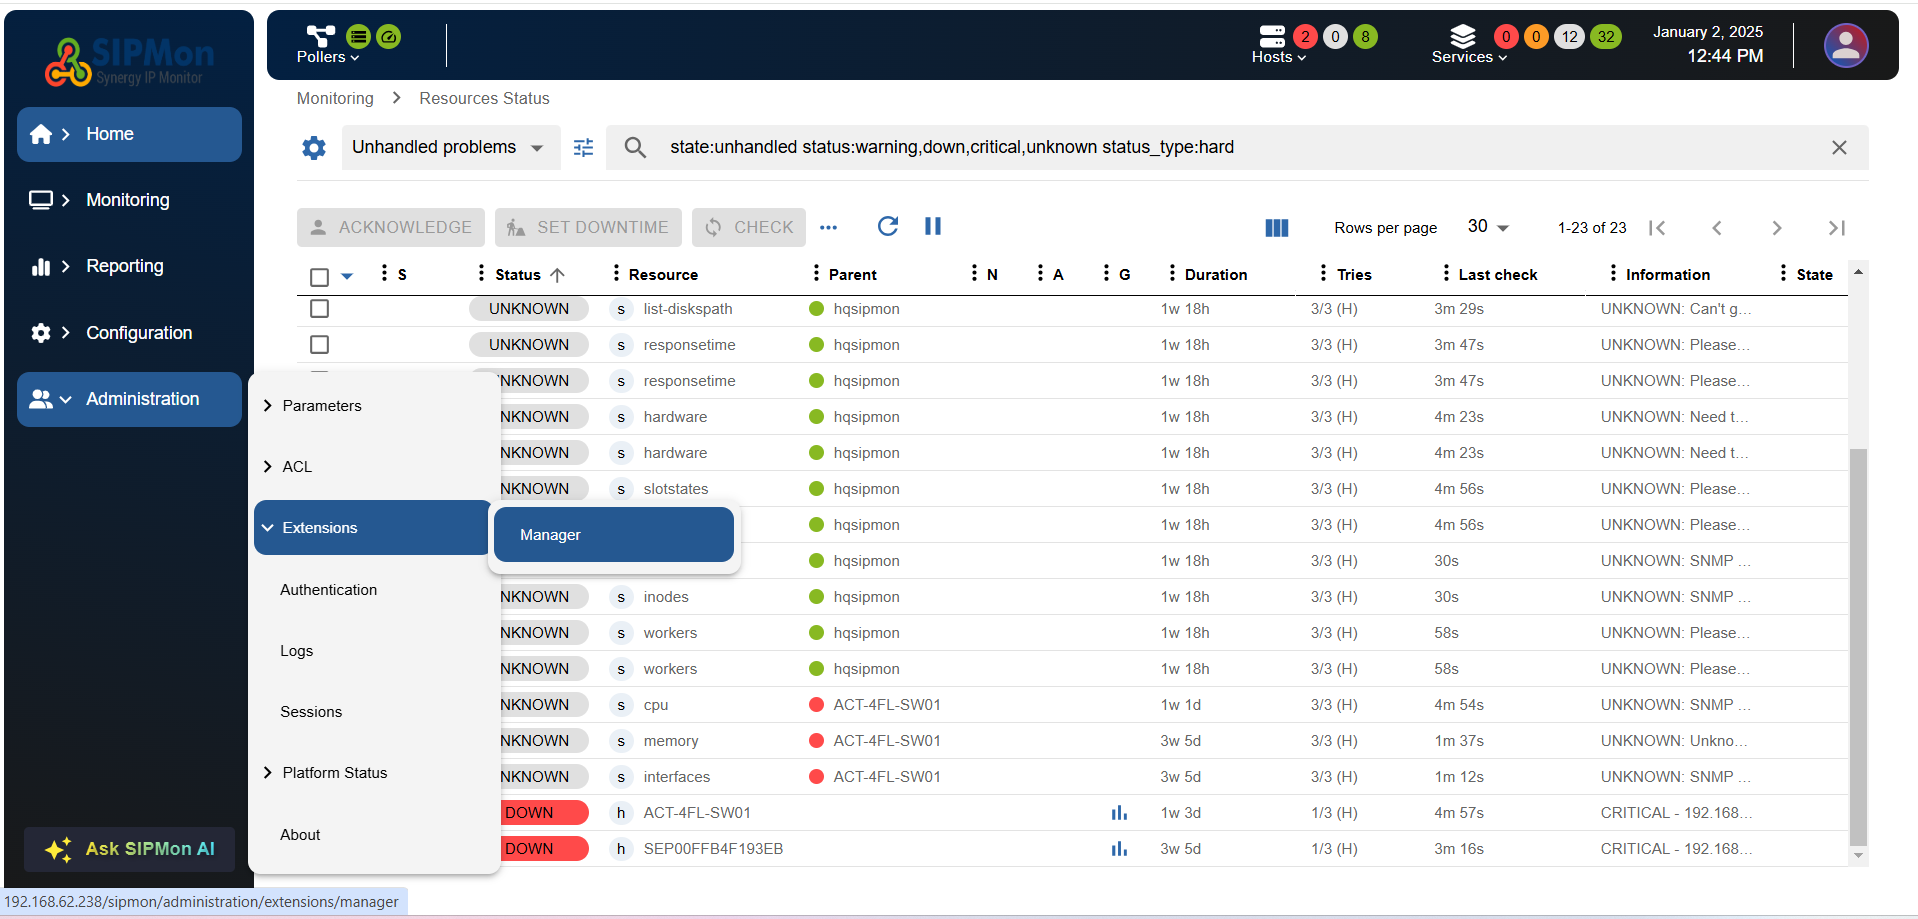Click the settings gear beside the filter dropdown
The image size is (1918, 919).
click(x=314, y=148)
